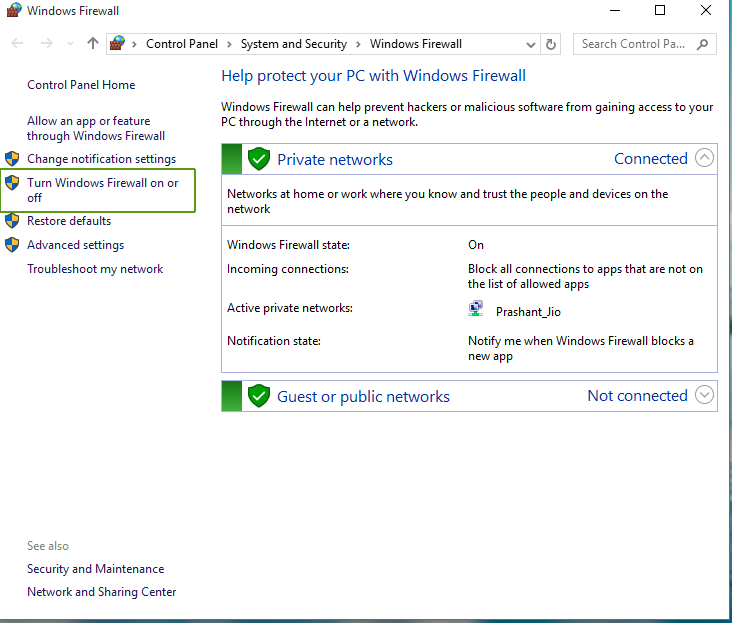Open Security and Maintenance link
This screenshot has height=623, width=732.
pos(95,569)
